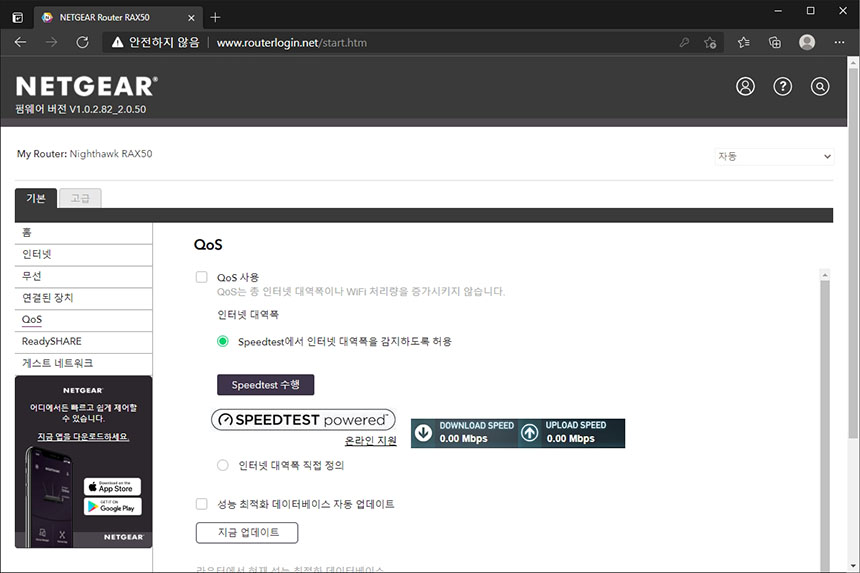860x573 pixels.
Task: Click the NETGEAR app phone thumbnail
Action: (49, 496)
